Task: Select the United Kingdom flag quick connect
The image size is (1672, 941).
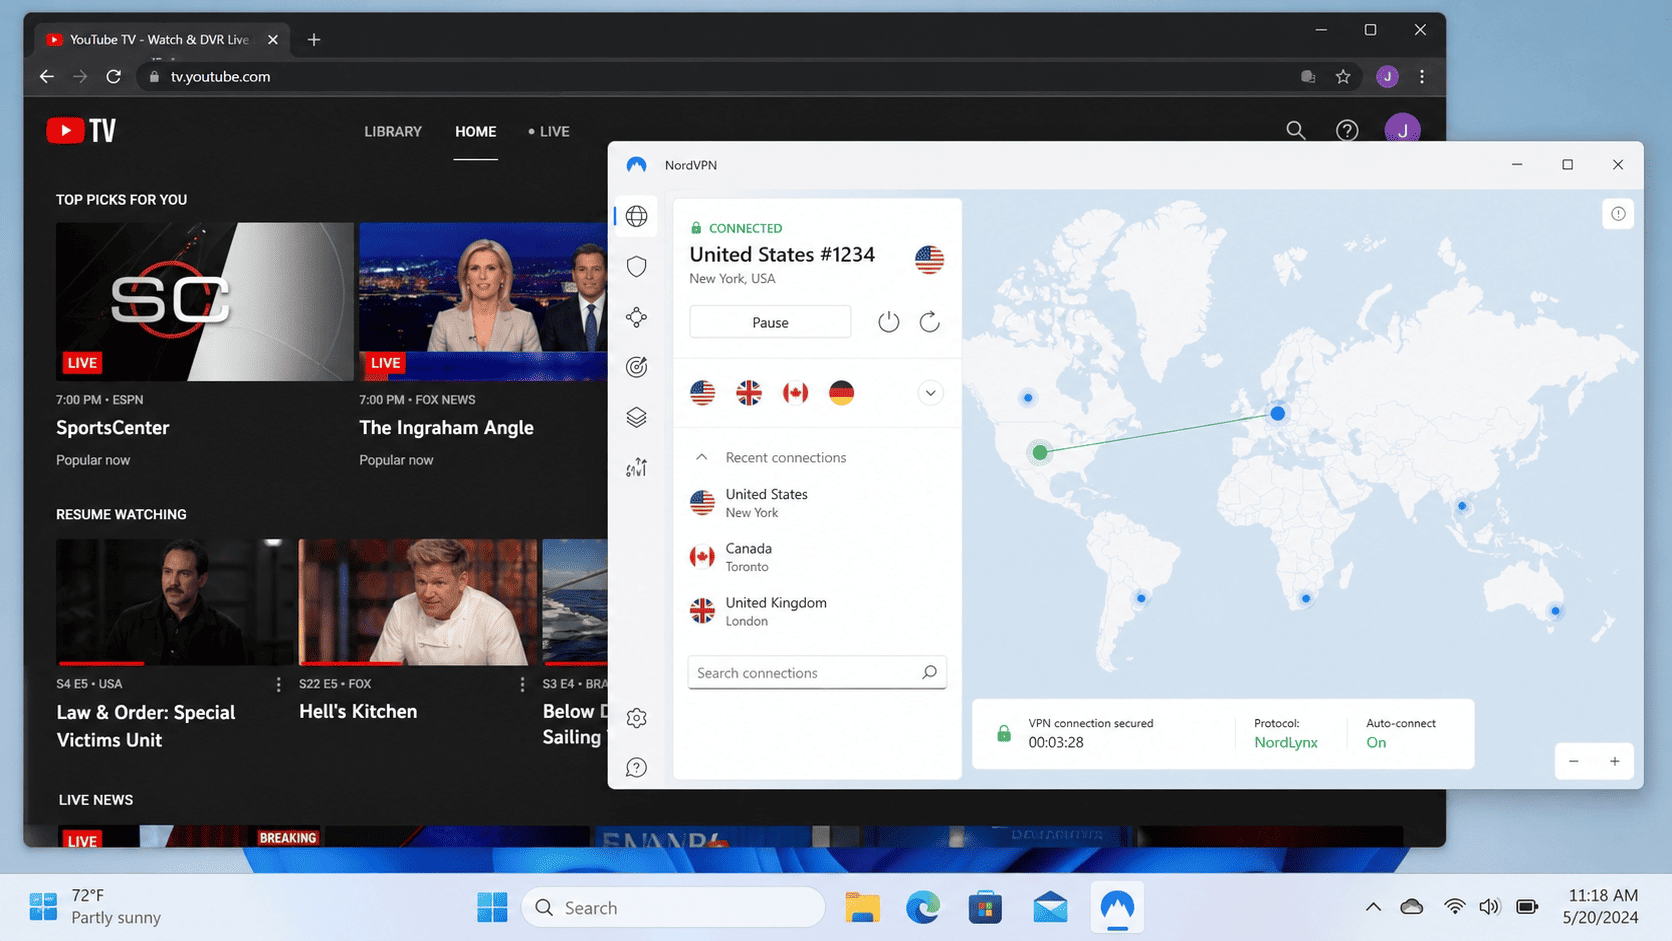Action: point(749,393)
